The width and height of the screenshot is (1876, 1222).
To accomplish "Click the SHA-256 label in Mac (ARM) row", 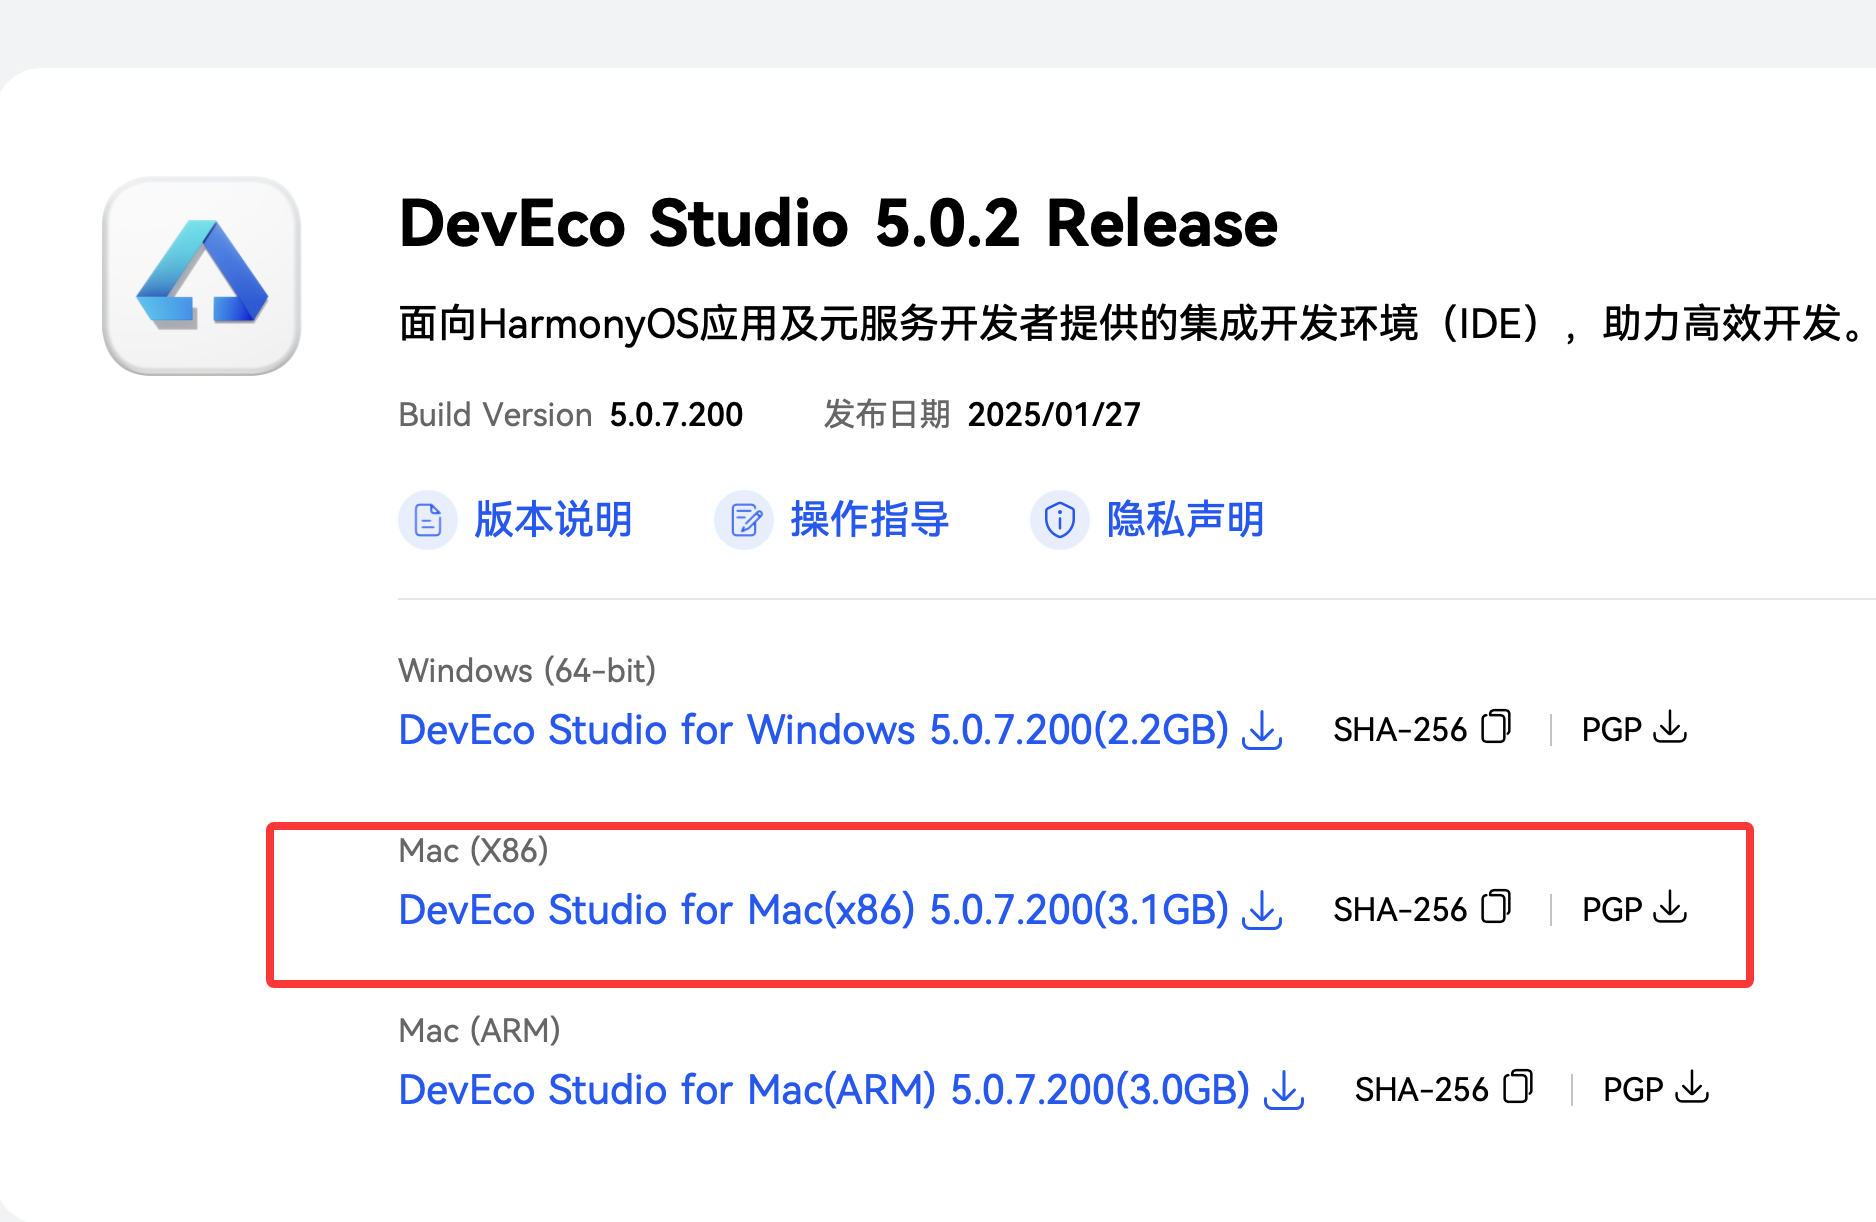I will pyautogui.click(x=1422, y=1090).
